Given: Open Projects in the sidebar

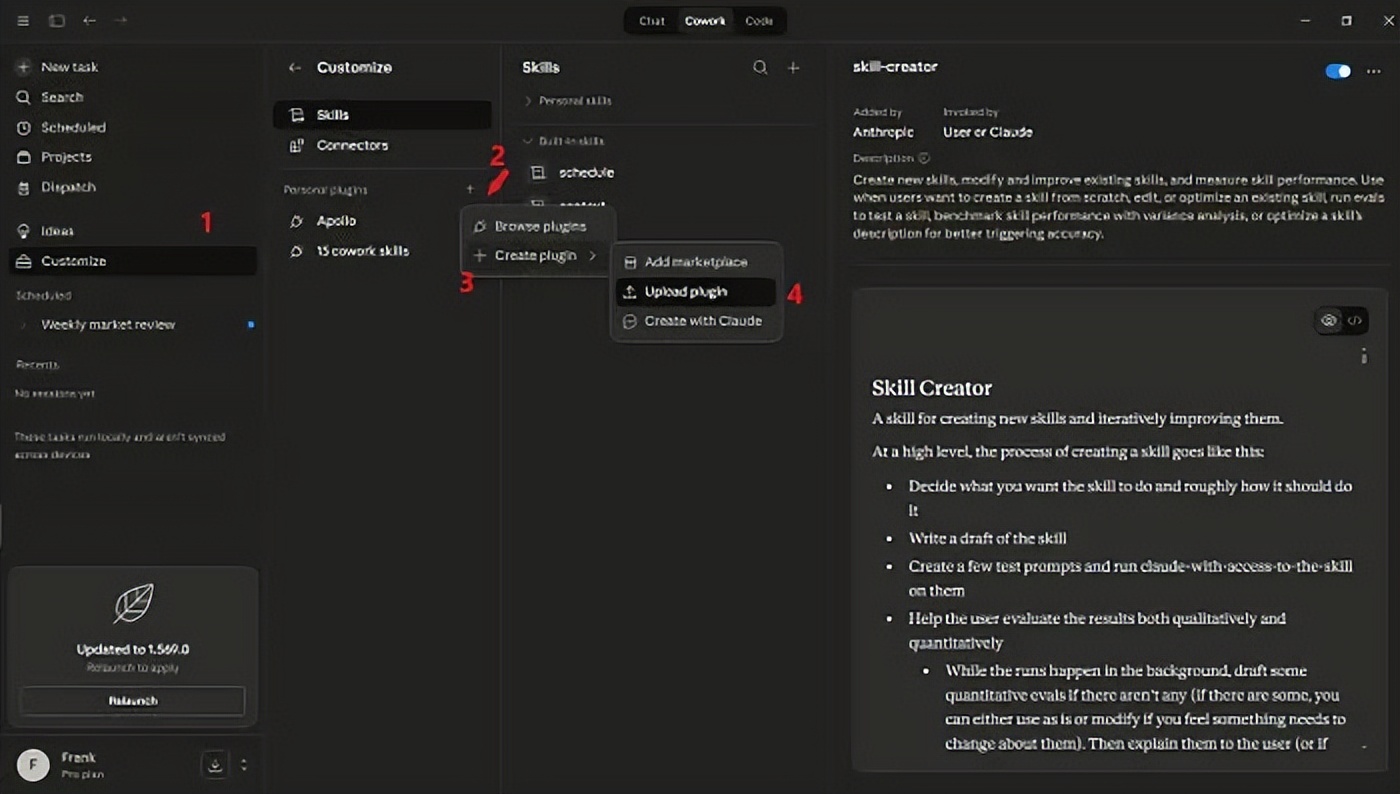Looking at the screenshot, I should point(133,157).
